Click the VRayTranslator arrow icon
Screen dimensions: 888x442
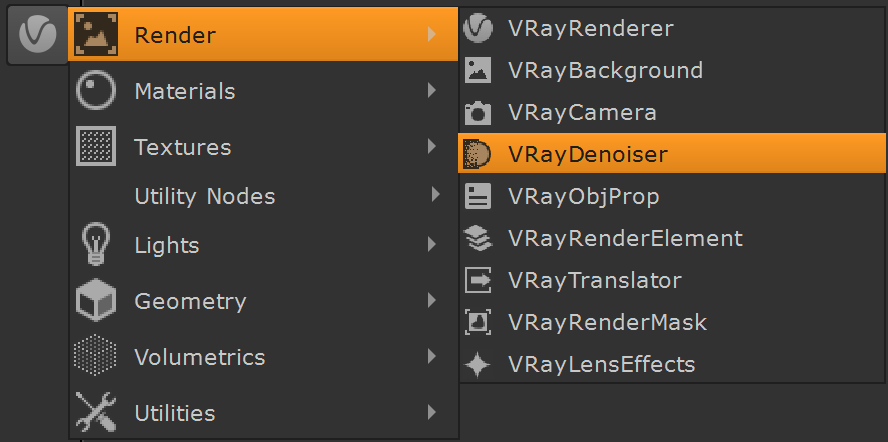[478, 280]
